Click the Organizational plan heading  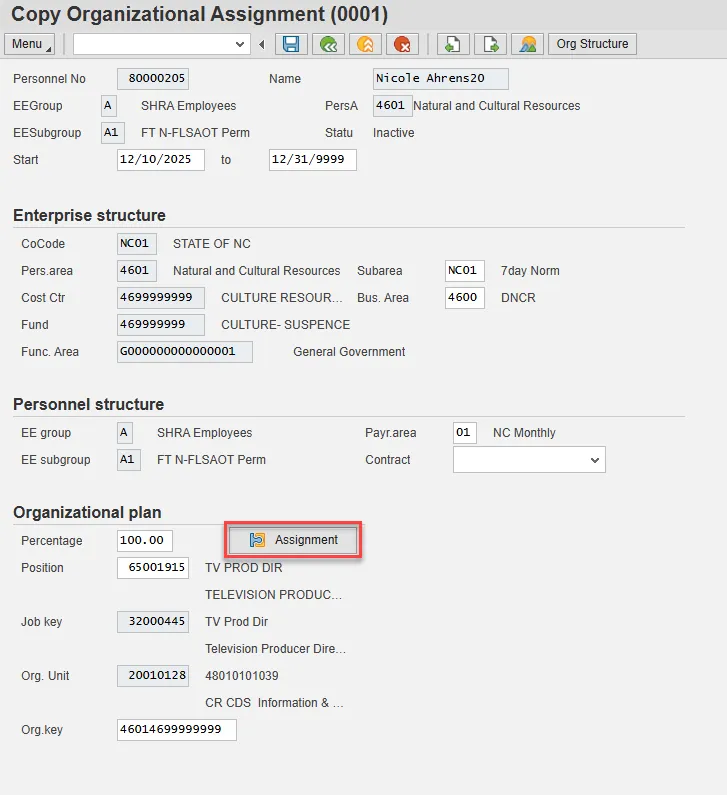click(87, 513)
